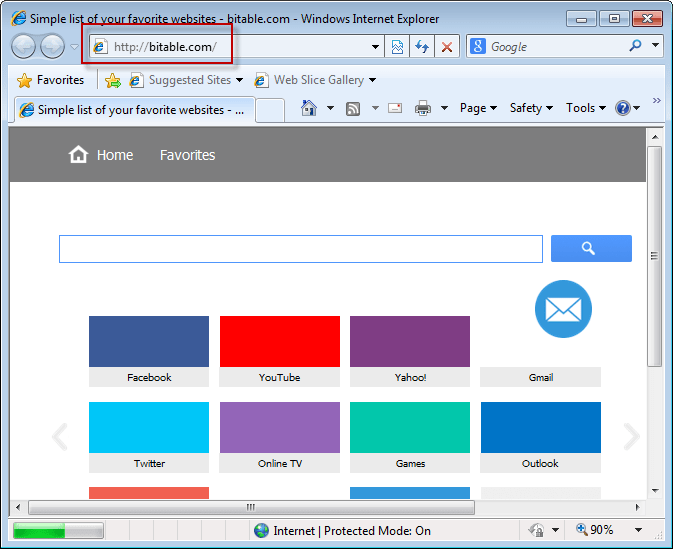The height and width of the screenshot is (549, 673).
Task: Click the Gmail envelope circle icon
Action: coord(563,309)
